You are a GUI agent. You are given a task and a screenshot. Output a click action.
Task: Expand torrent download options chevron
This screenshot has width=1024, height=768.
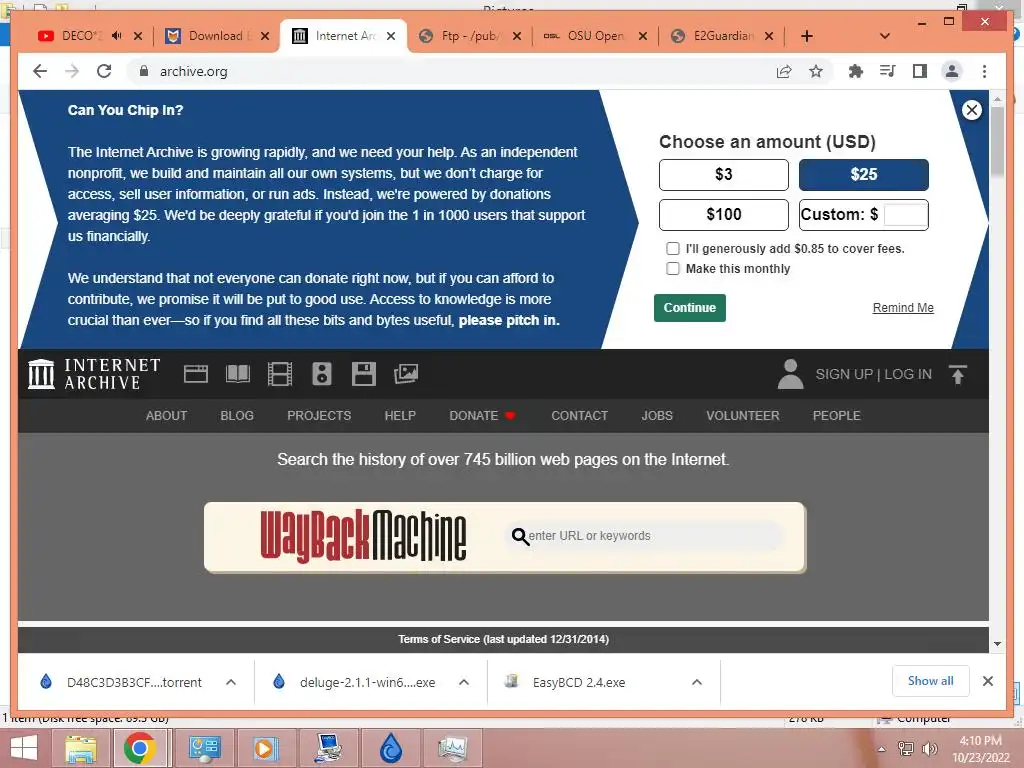(231, 682)
